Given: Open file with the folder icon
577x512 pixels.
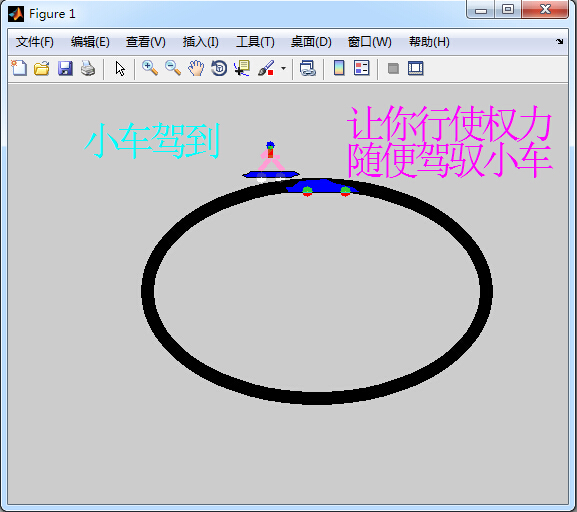Looking at the screenshot, I should tap(42, 68).
